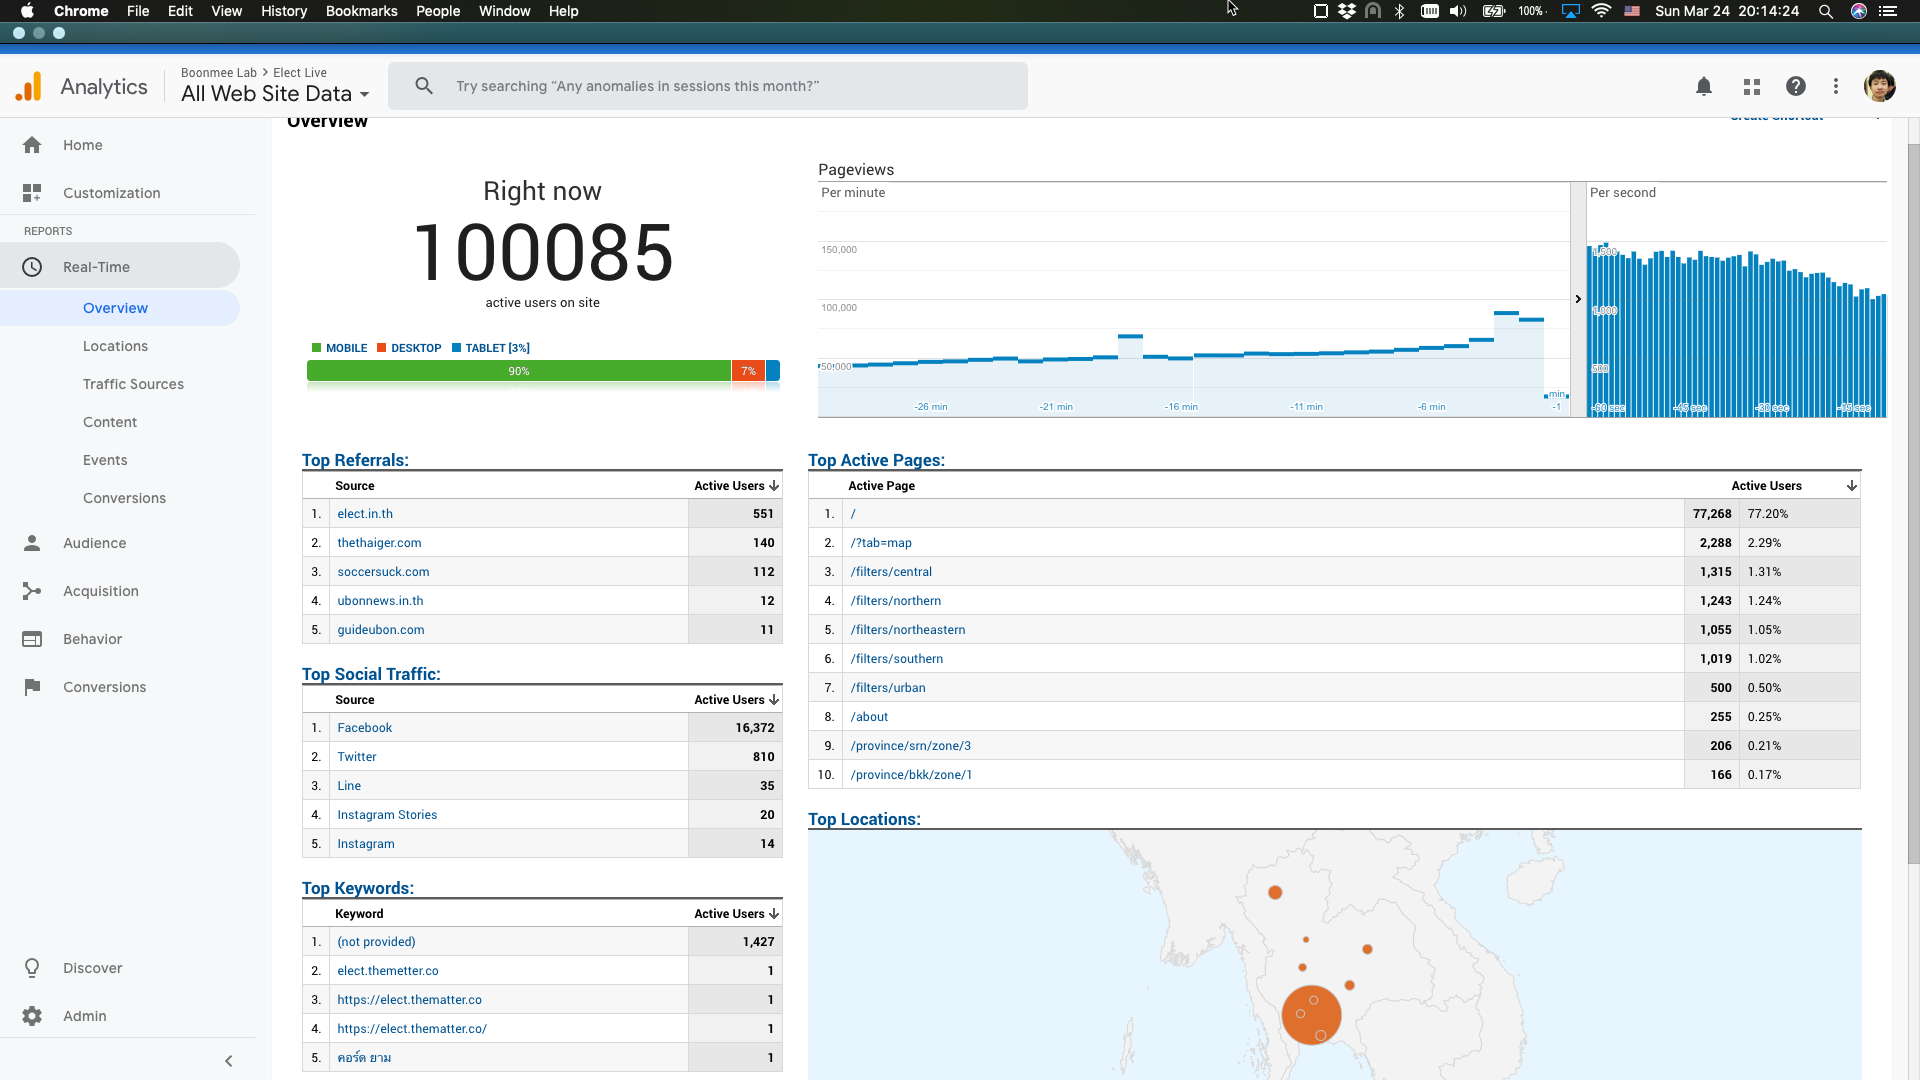Screen dimensions: 1920x1080
Task: Collapse the sidebar with the chevron
Action: (x=228, y=1061)
